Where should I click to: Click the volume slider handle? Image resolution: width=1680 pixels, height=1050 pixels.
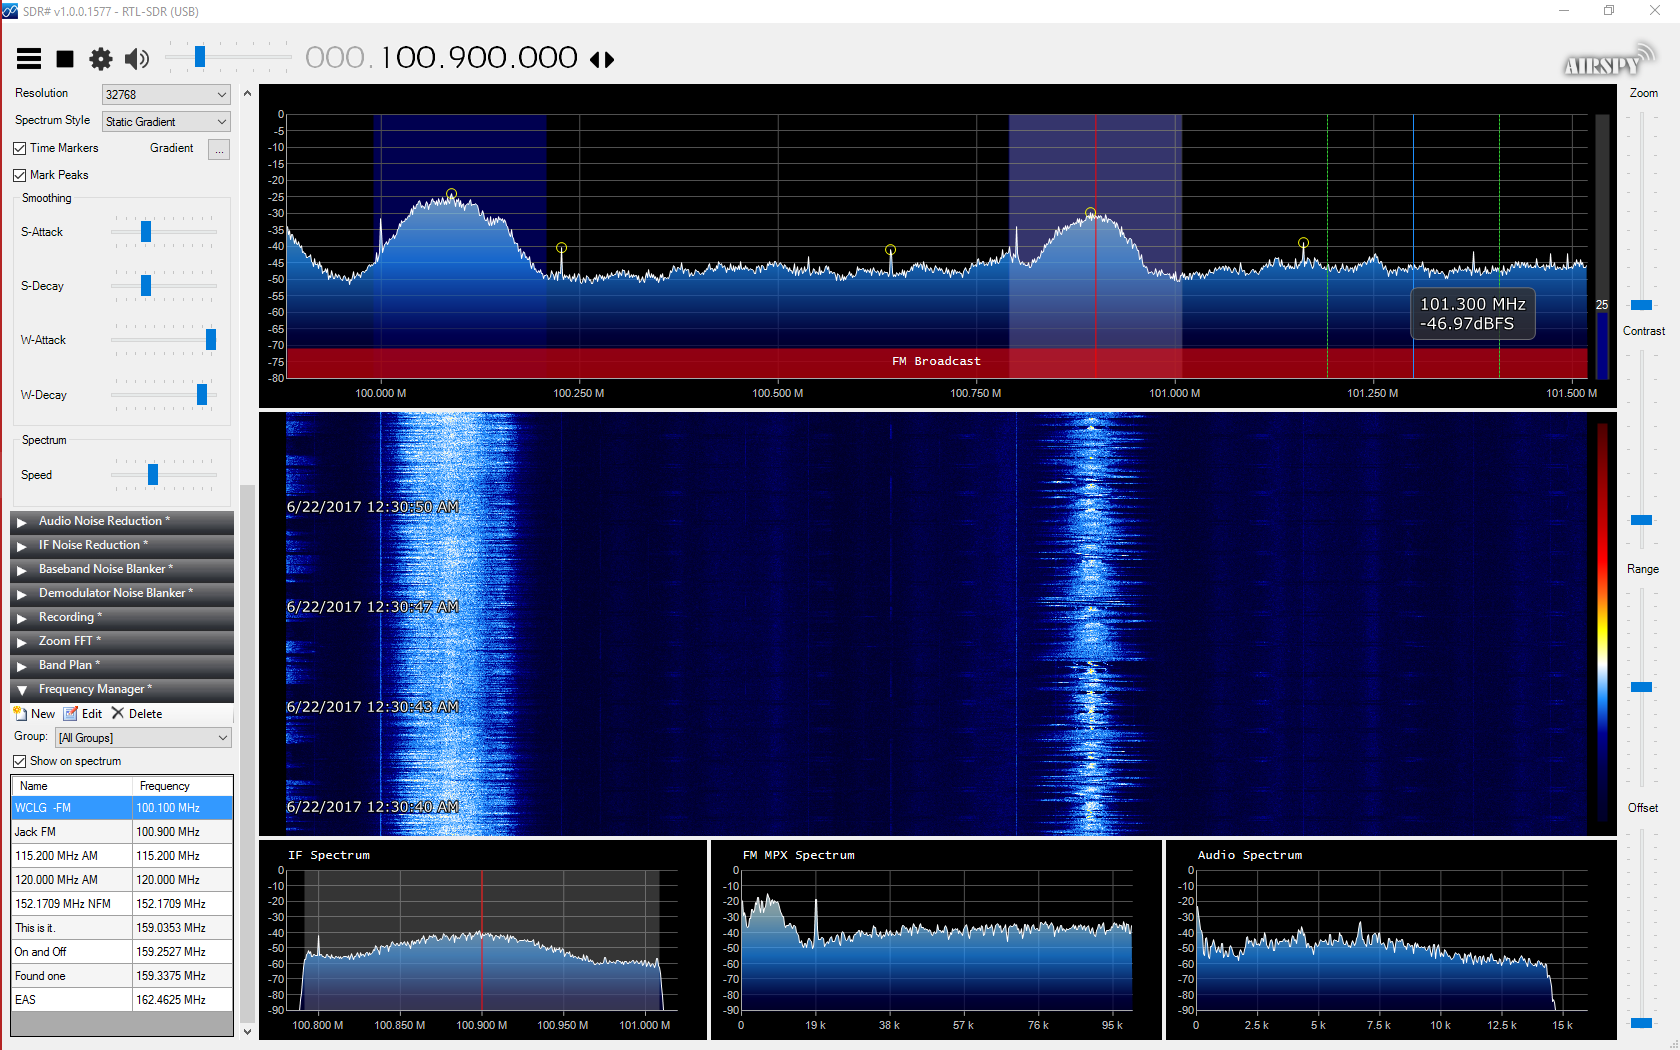click(200, 57)
